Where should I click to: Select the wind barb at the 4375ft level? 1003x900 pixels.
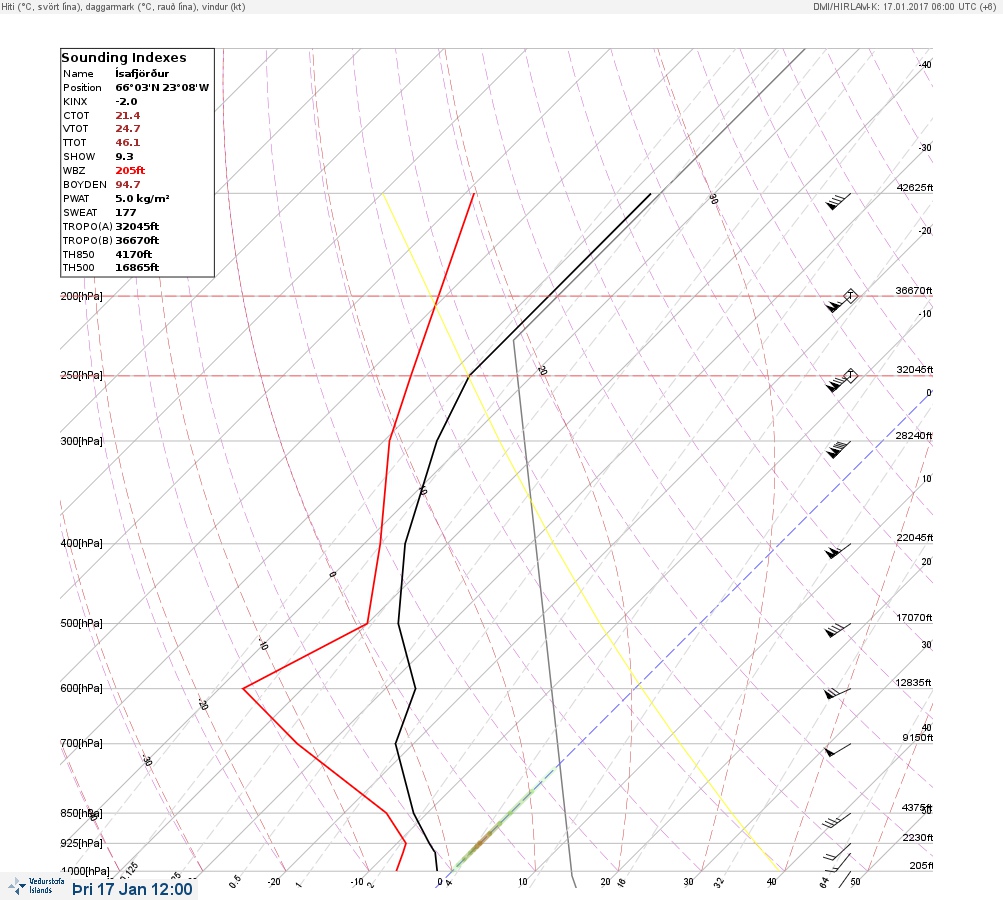[x=837, y=821]
